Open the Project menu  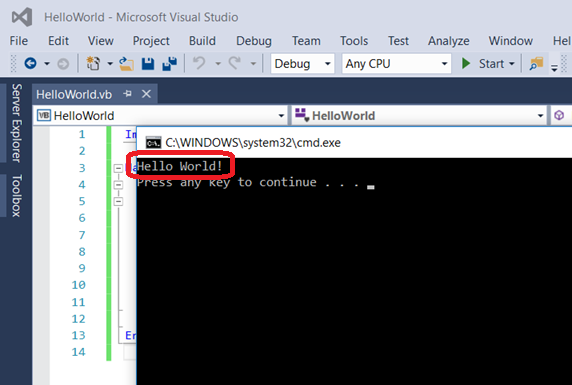(x=151, y=41)
